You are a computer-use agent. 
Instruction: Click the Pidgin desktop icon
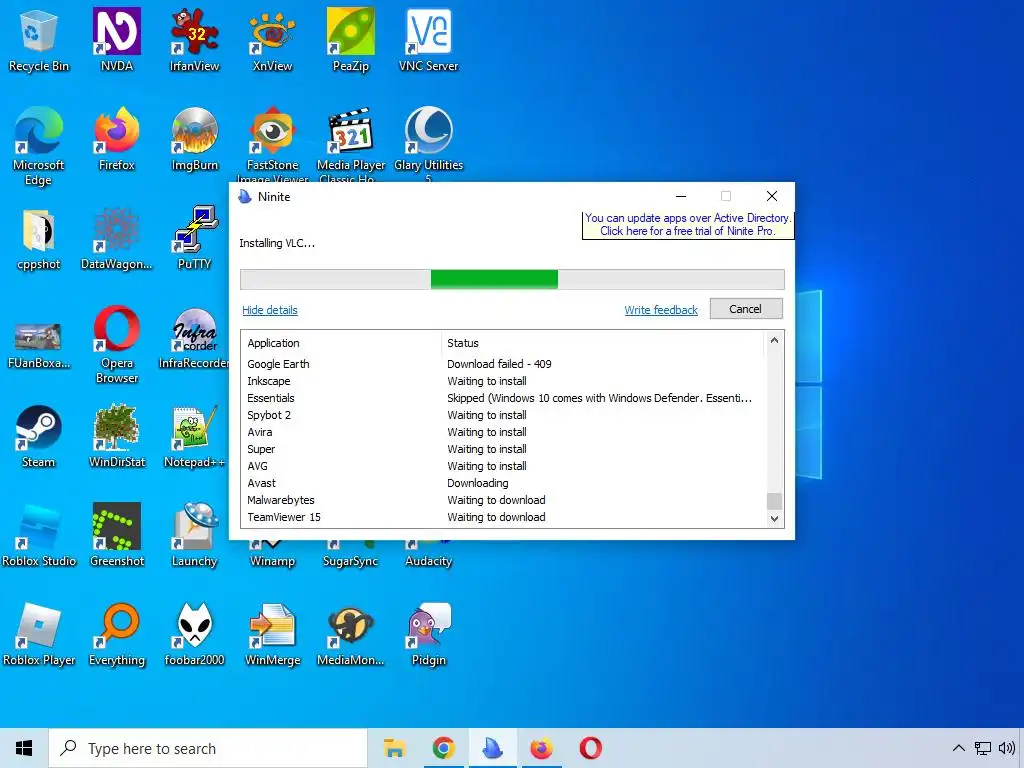pos(428,635)
